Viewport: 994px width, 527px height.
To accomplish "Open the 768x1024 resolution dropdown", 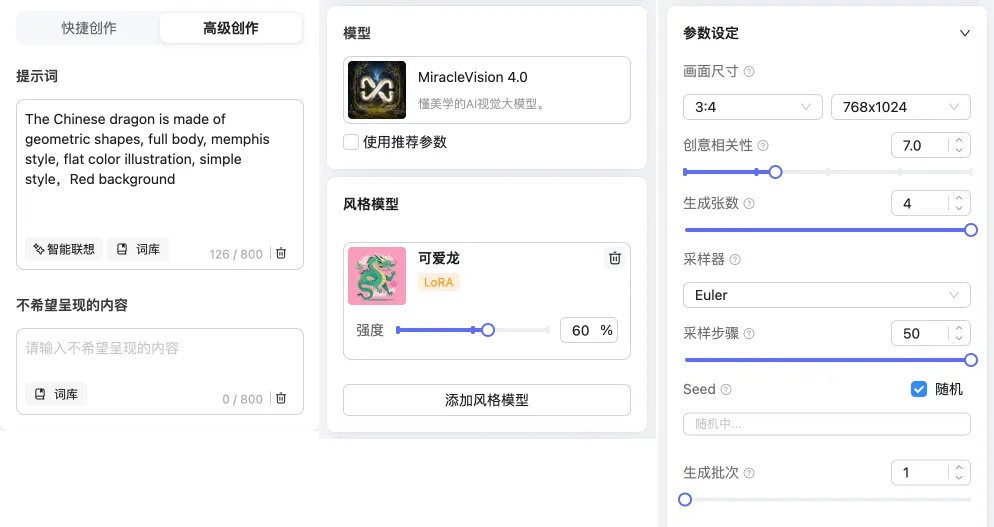I will click(x=900, y=107).
